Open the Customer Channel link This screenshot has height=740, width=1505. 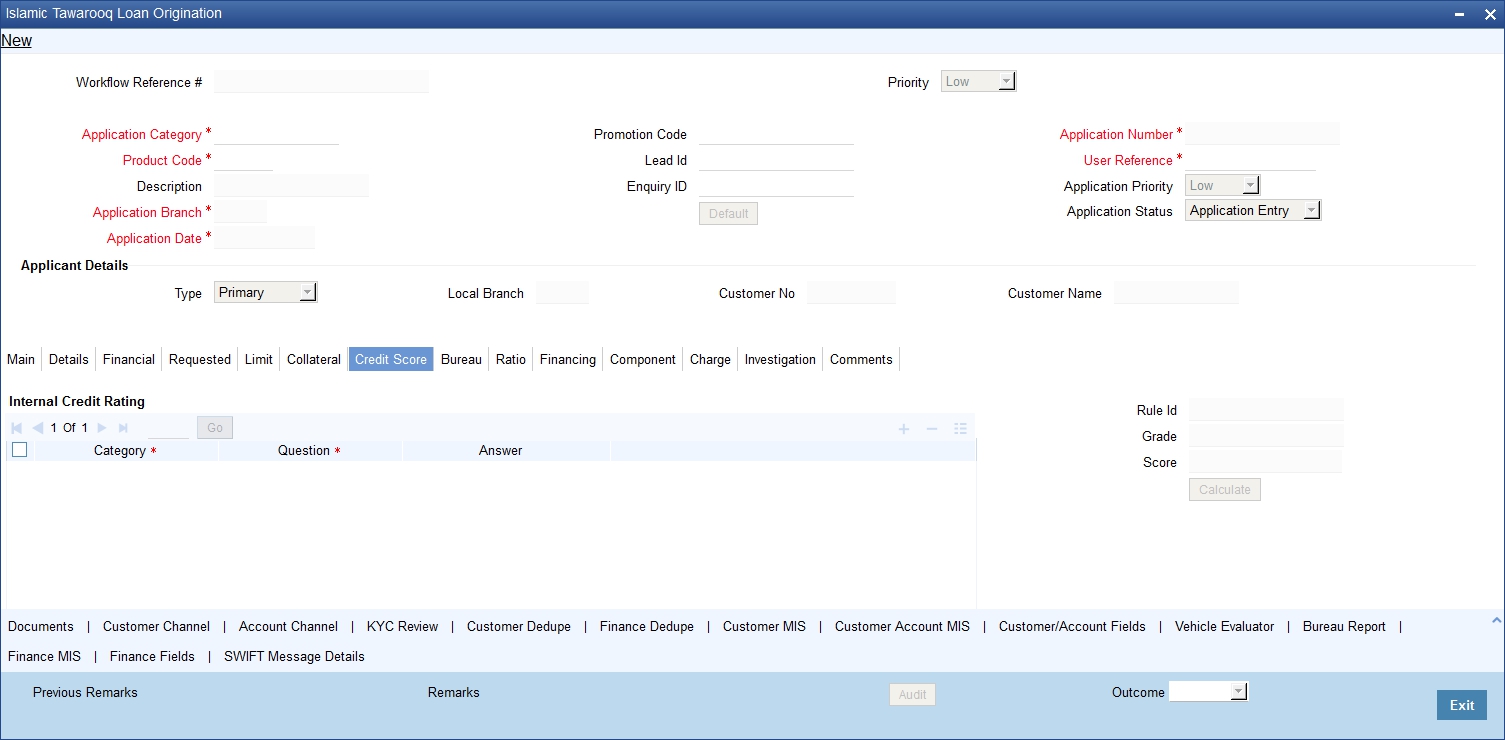(157, 626)
